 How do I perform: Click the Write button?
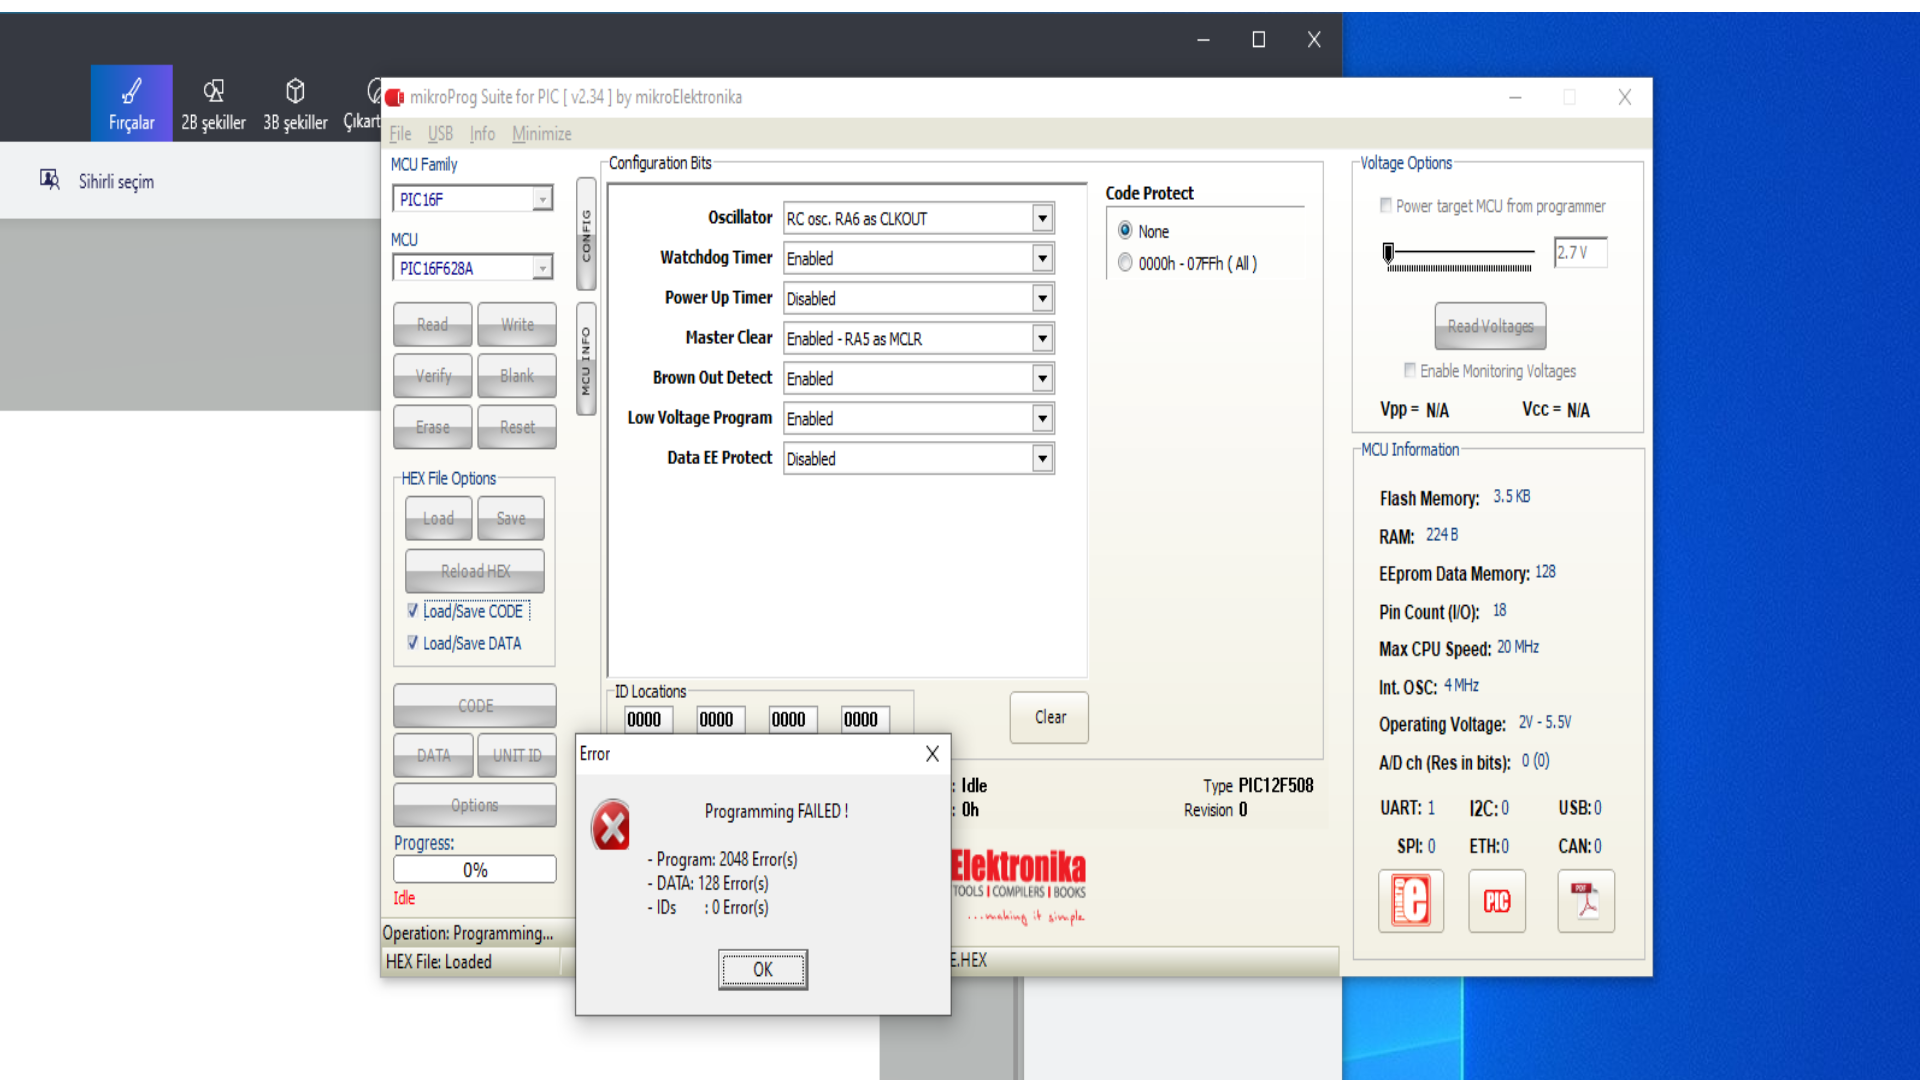click(517, 324)
